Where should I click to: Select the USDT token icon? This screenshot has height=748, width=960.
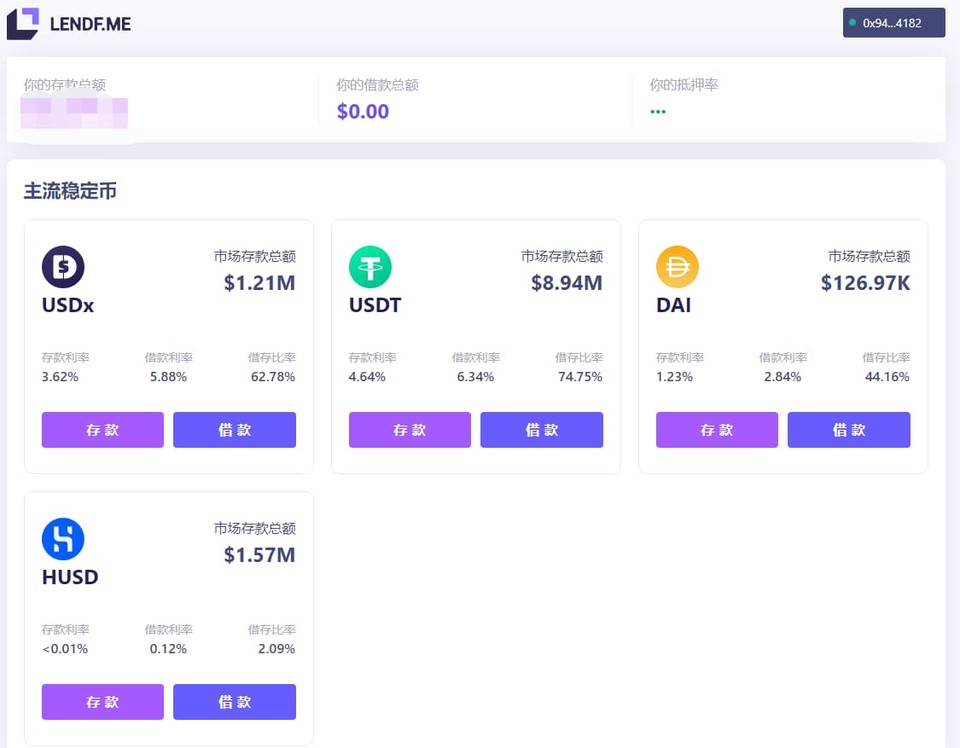tap(372, 267)
